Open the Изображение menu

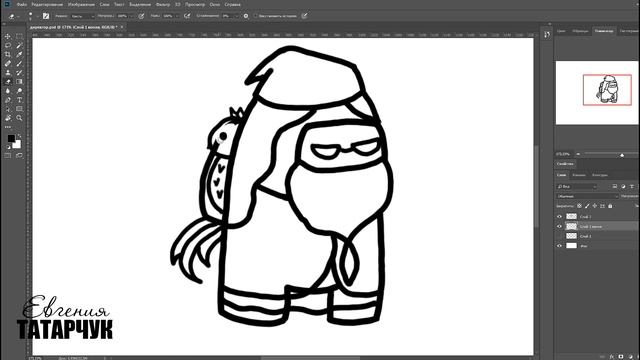click(x=81, y=4)
